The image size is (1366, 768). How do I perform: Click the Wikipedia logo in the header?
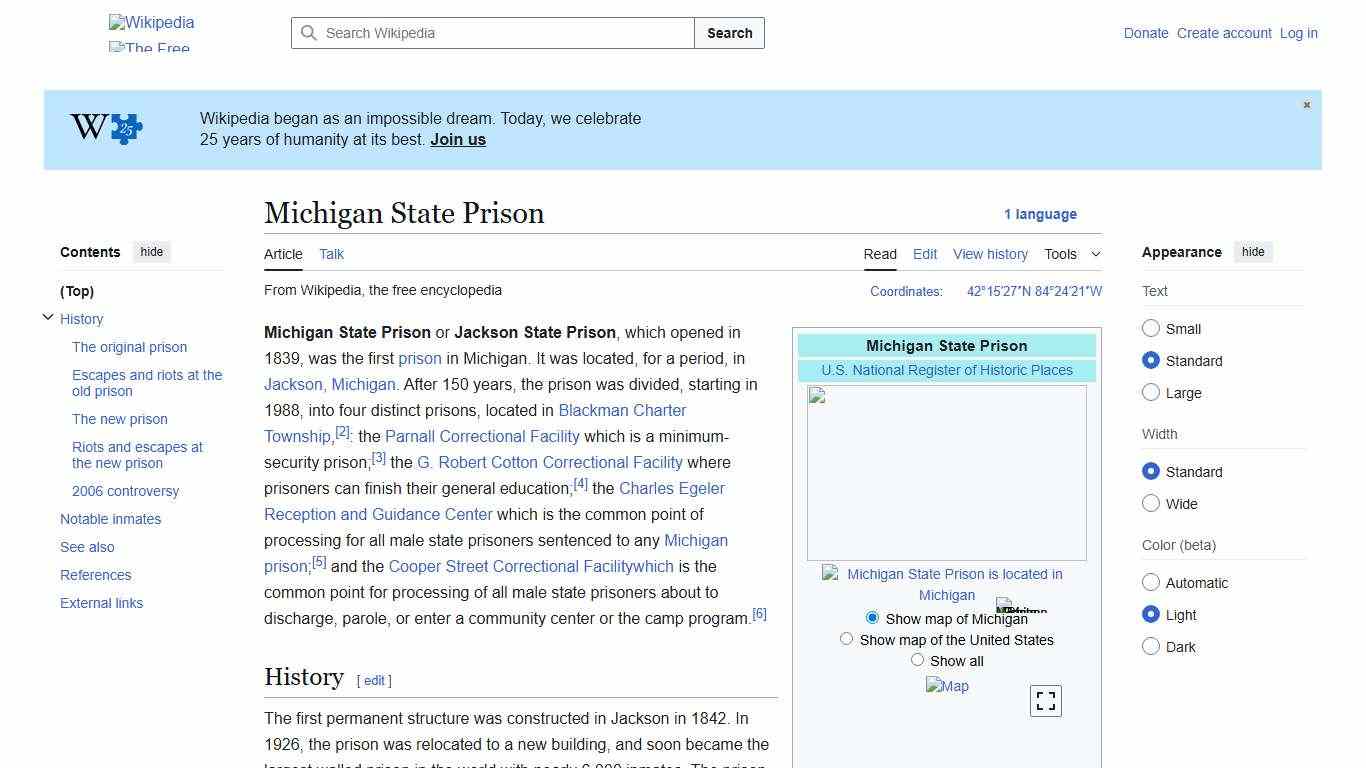pyautogui.click(x=151, y=22)
